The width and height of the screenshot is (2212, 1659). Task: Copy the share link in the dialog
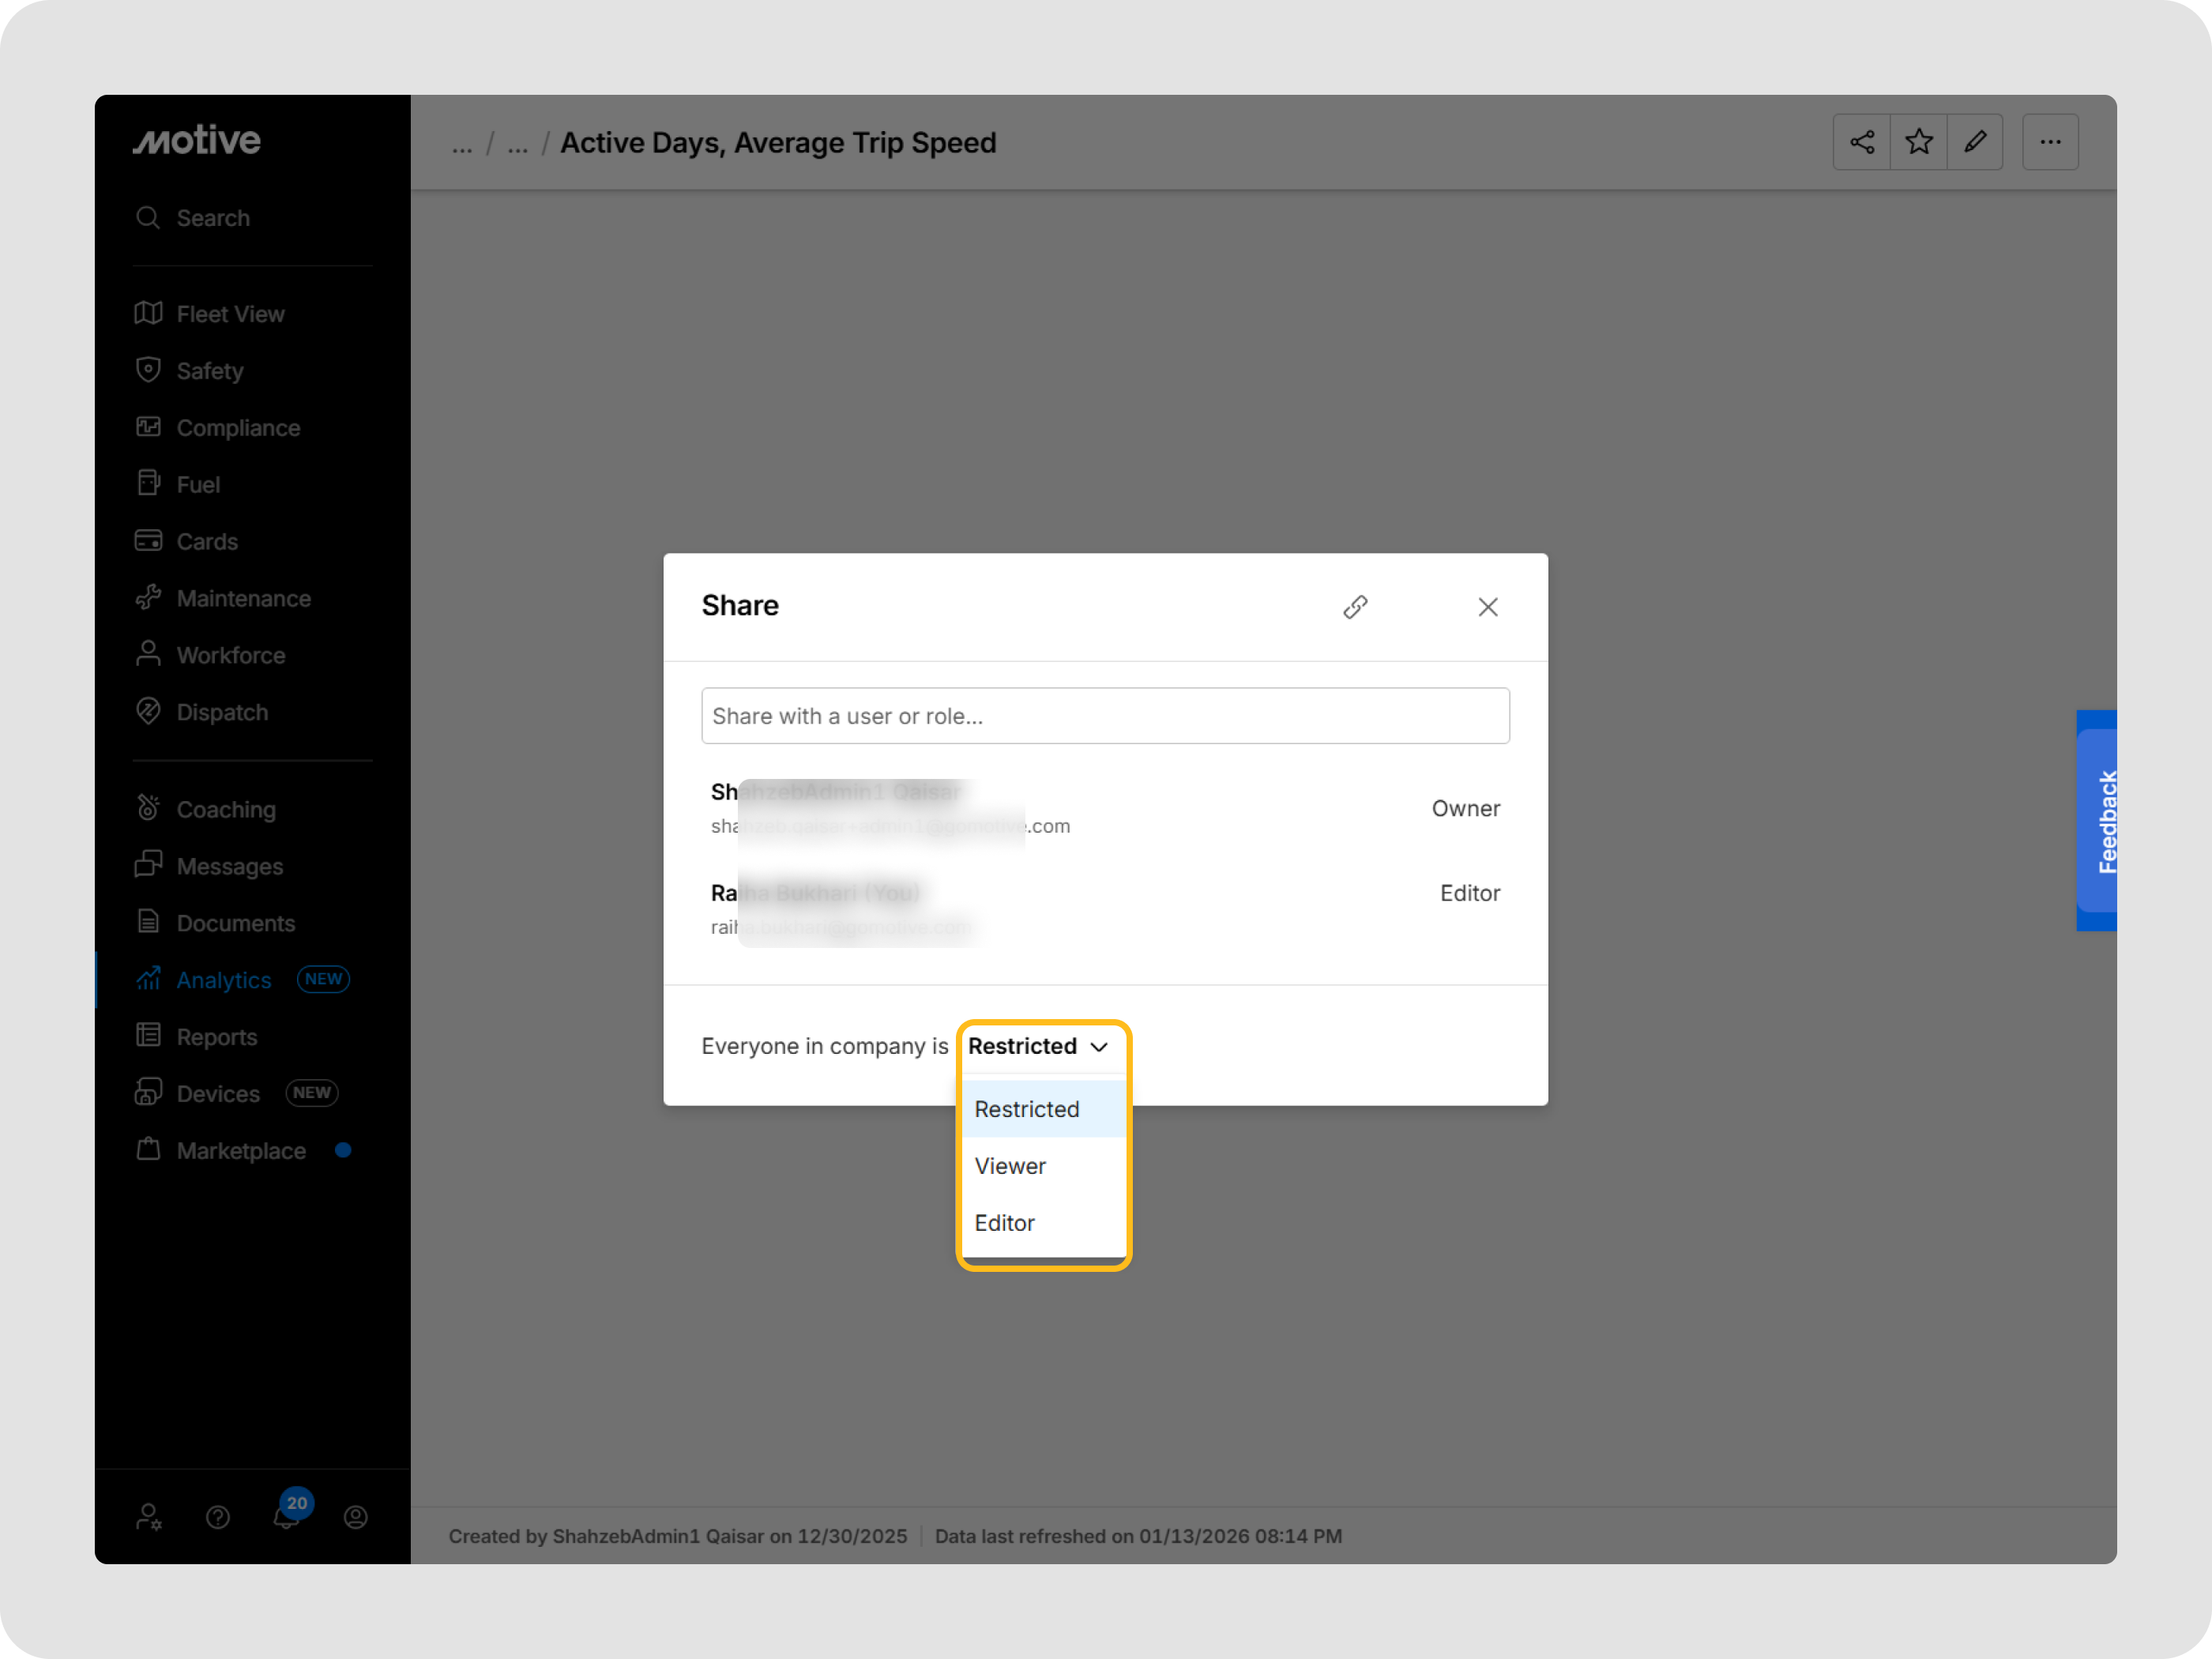(x=1356, y=607)
